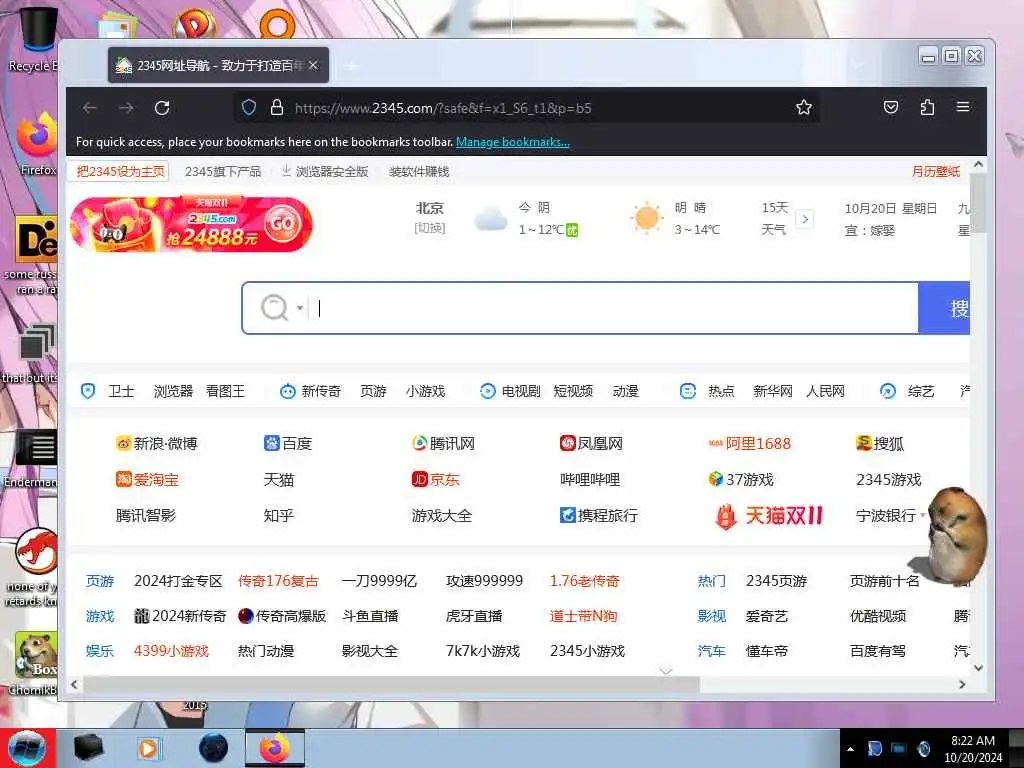Select the 2345网址导航 browser tab
This screenshot has height=768, width=1024.
tap(218, 65)
